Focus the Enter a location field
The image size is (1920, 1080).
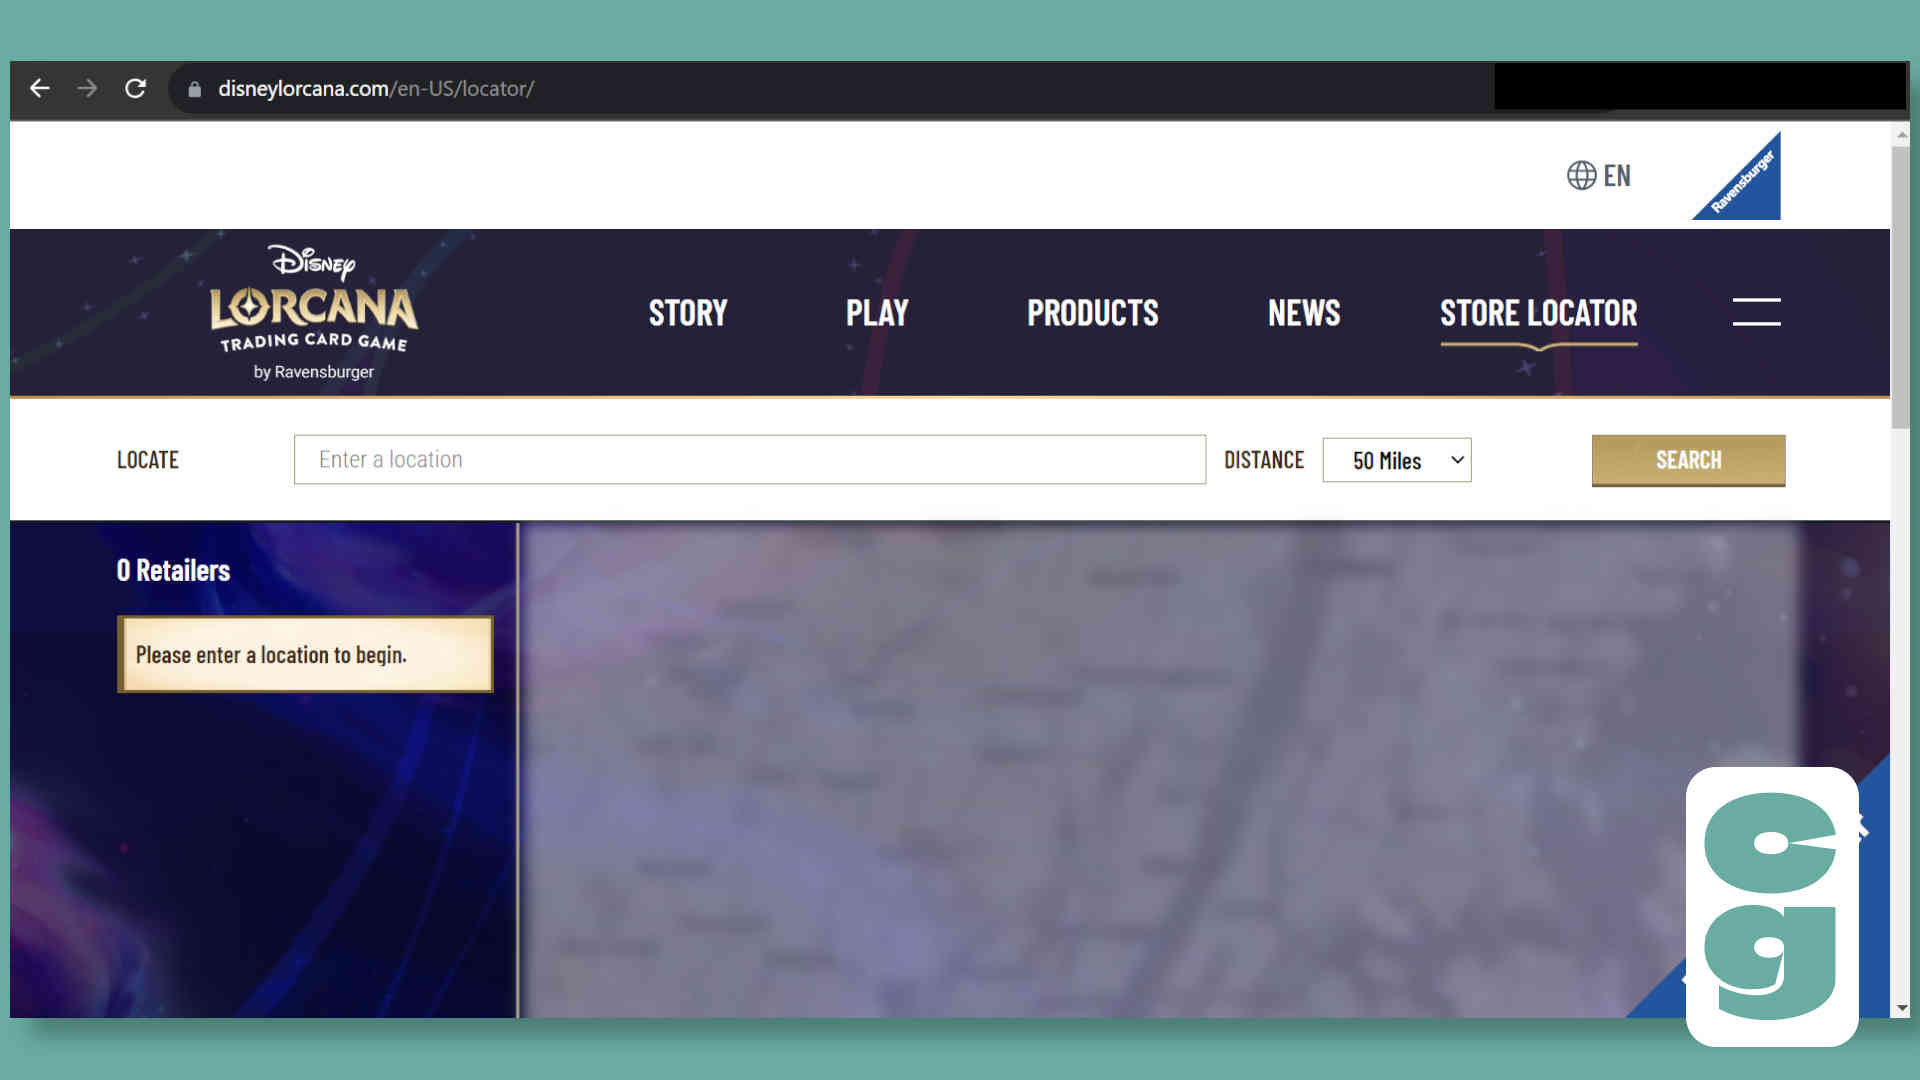(x=749, y=460)
